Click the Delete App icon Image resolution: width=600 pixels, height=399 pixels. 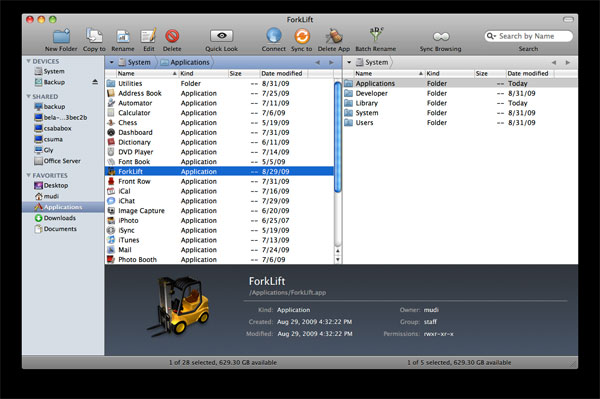click(x=334, y=36)
